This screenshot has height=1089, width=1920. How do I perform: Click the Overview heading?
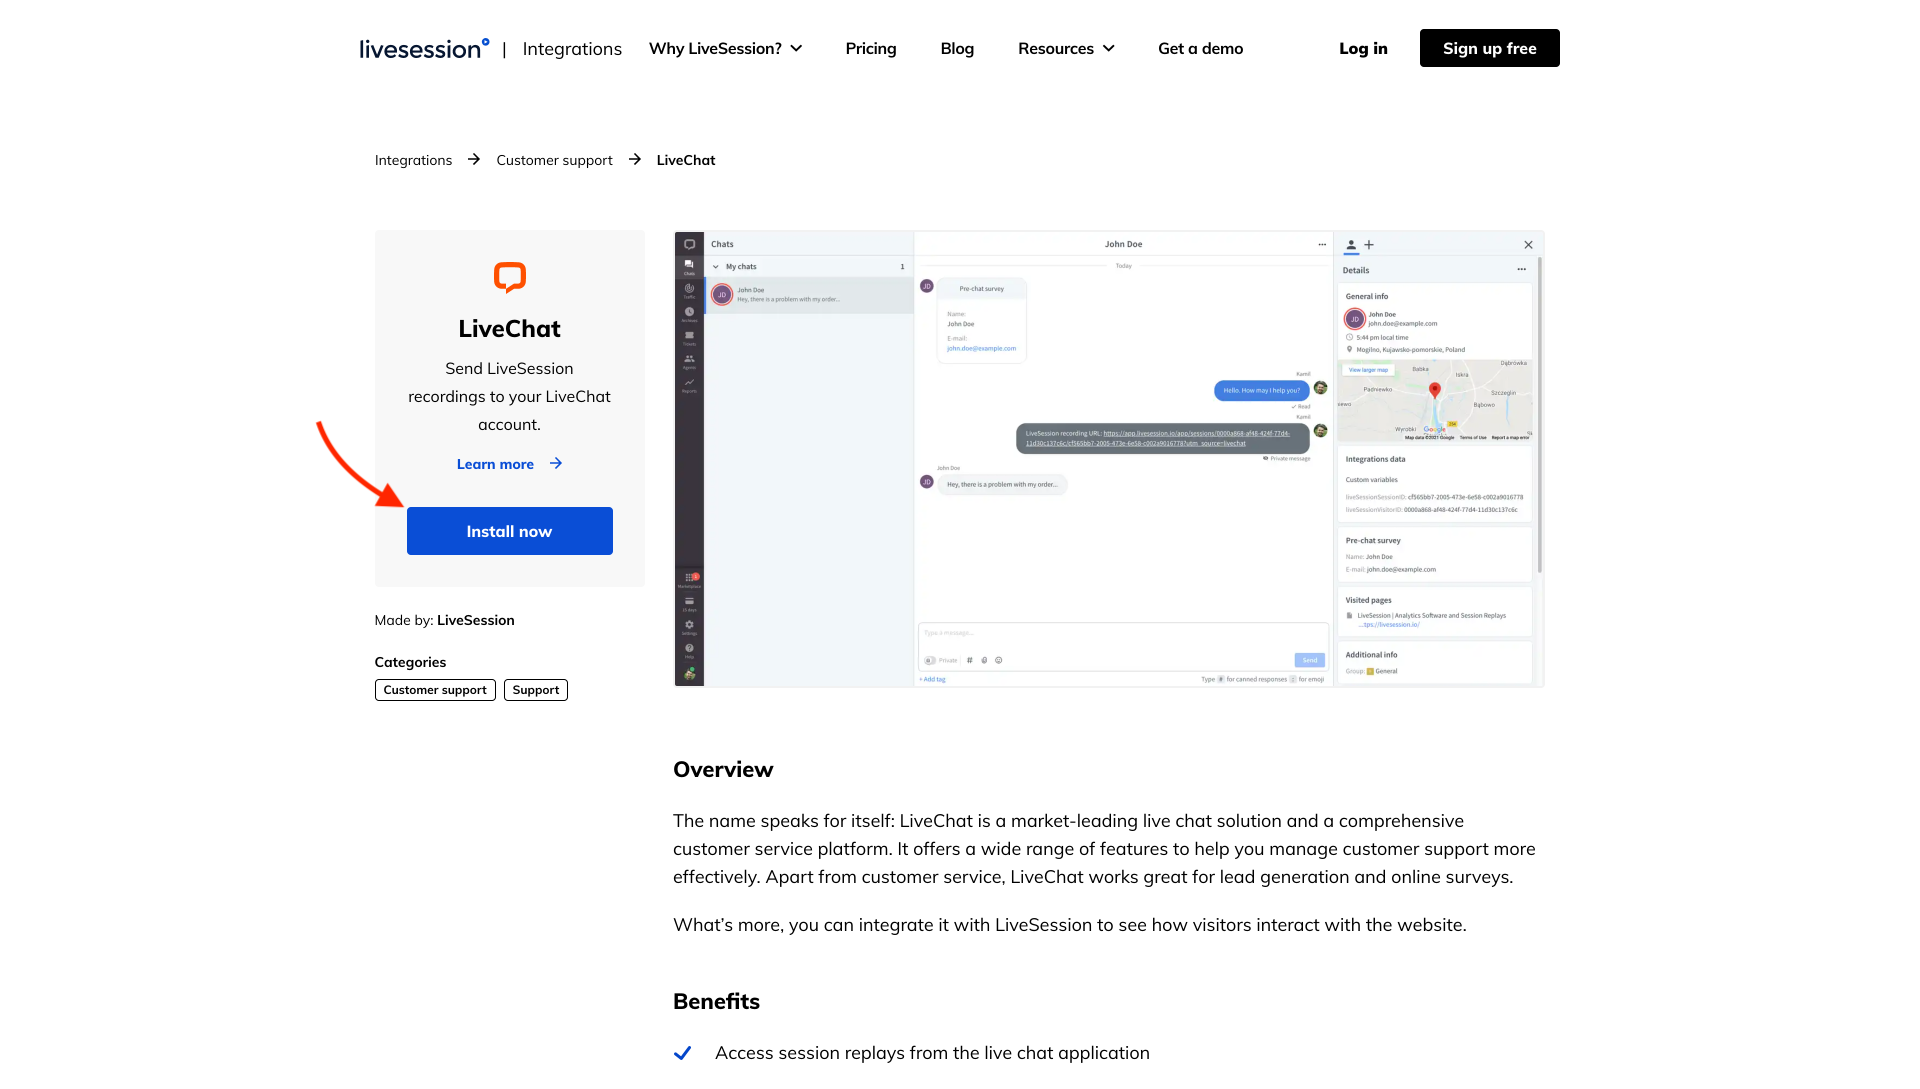723,770
